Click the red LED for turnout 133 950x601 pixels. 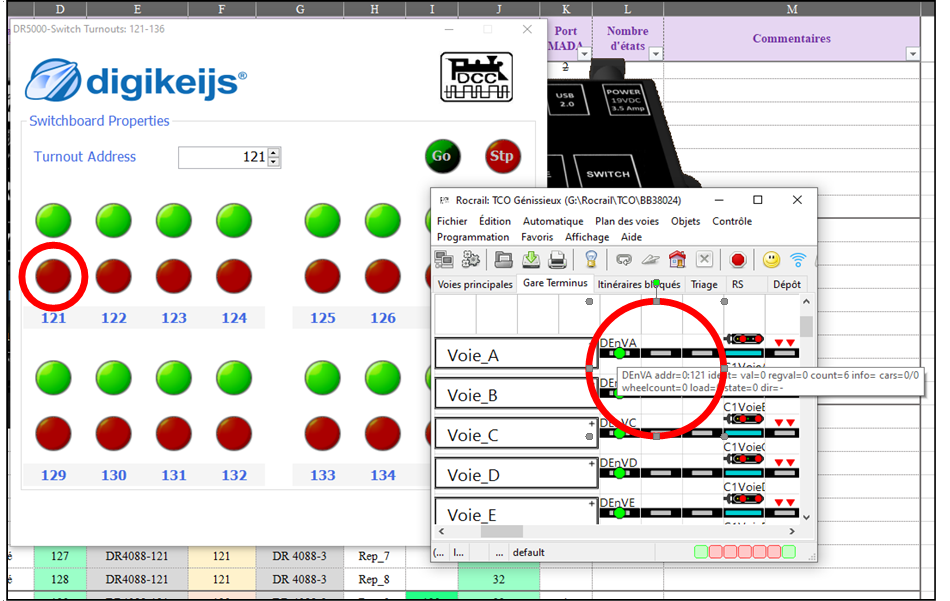pyautogui.click(x=322, y=434)
